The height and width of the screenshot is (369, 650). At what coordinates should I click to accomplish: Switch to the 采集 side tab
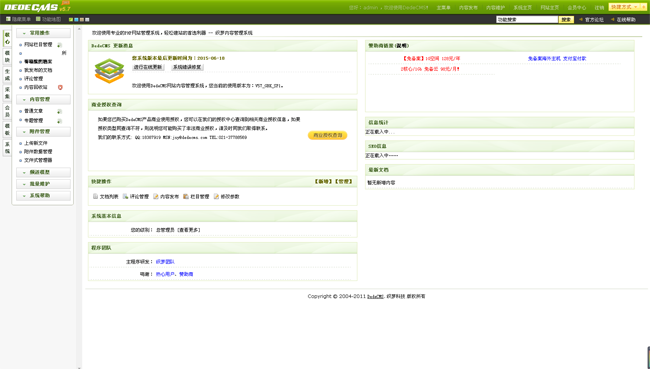pos(7,93)
